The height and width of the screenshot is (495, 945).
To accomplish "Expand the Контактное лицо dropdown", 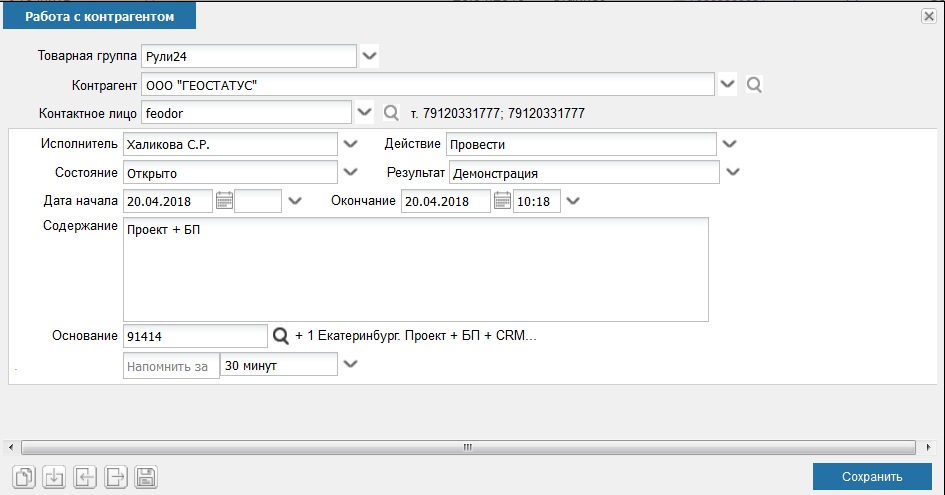I will (x=365, y=113).
